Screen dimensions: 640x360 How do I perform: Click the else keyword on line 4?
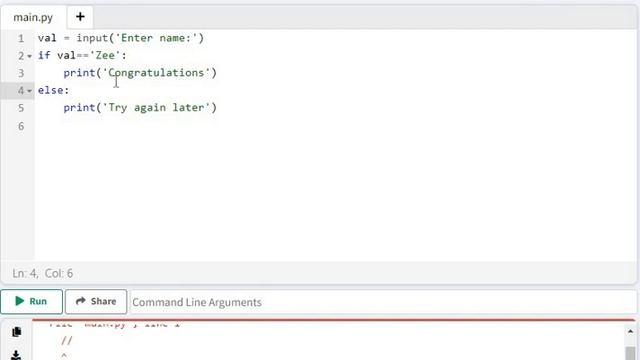(50, 90)
